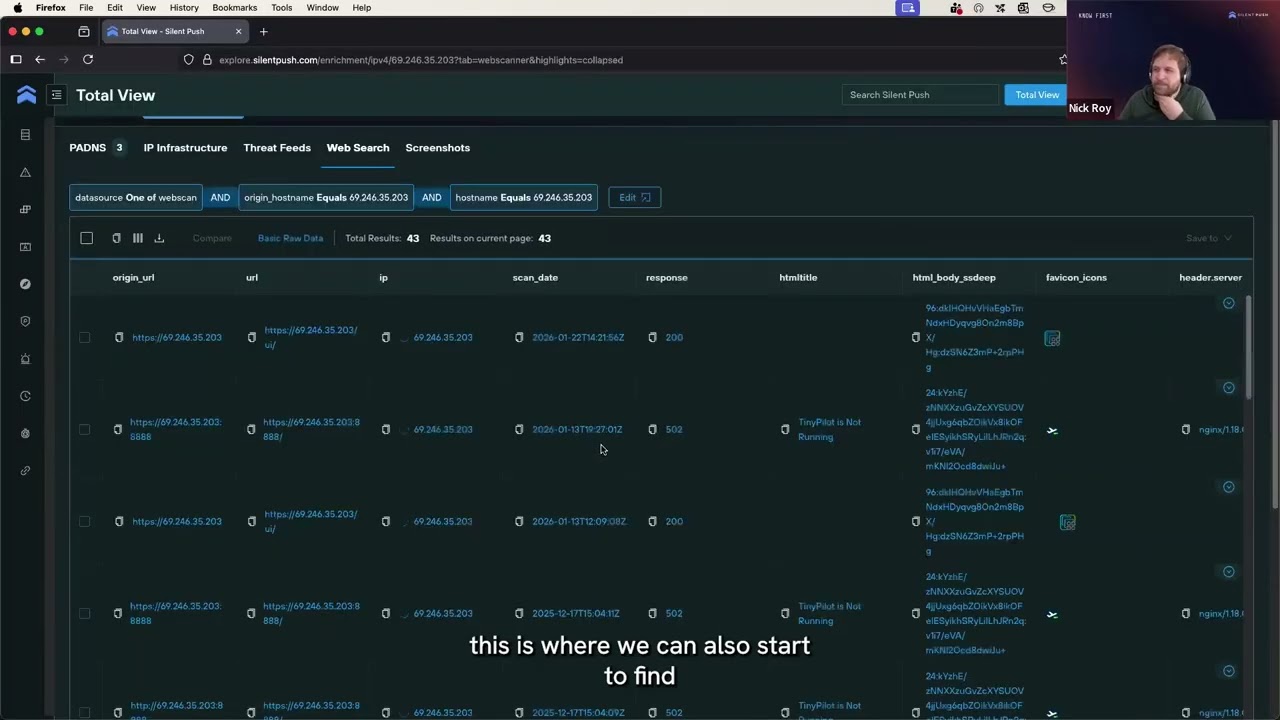The image size is (1280, 720).
Task: Click the html_body_ssdeep column header
Action: coord(954,278)
